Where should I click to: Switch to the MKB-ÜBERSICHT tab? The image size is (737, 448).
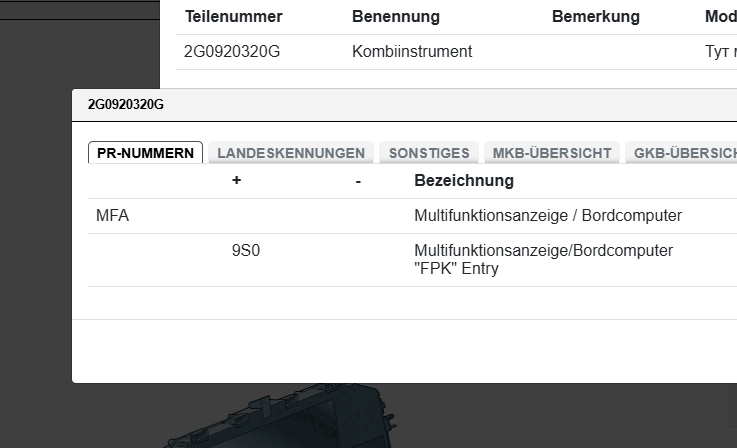(551, 153)
